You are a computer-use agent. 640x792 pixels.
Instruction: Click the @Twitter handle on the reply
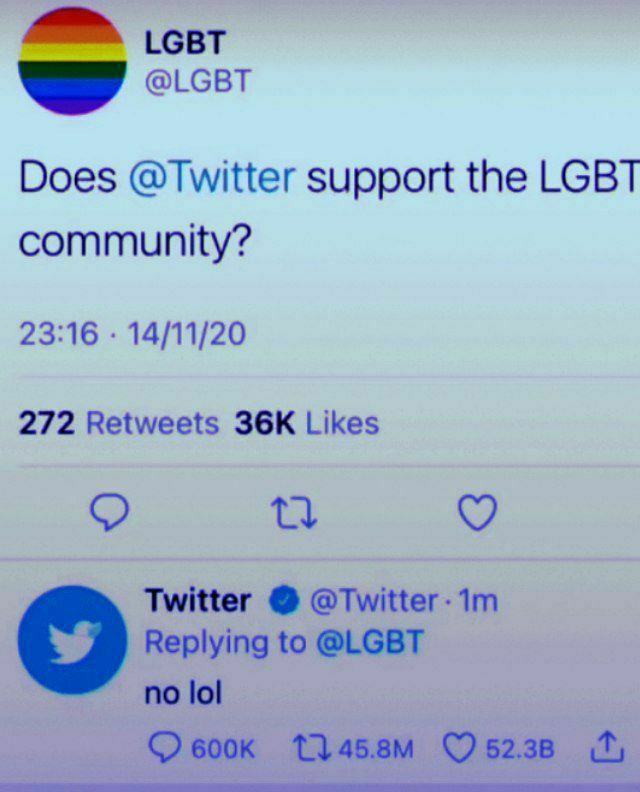coord(374,601)
